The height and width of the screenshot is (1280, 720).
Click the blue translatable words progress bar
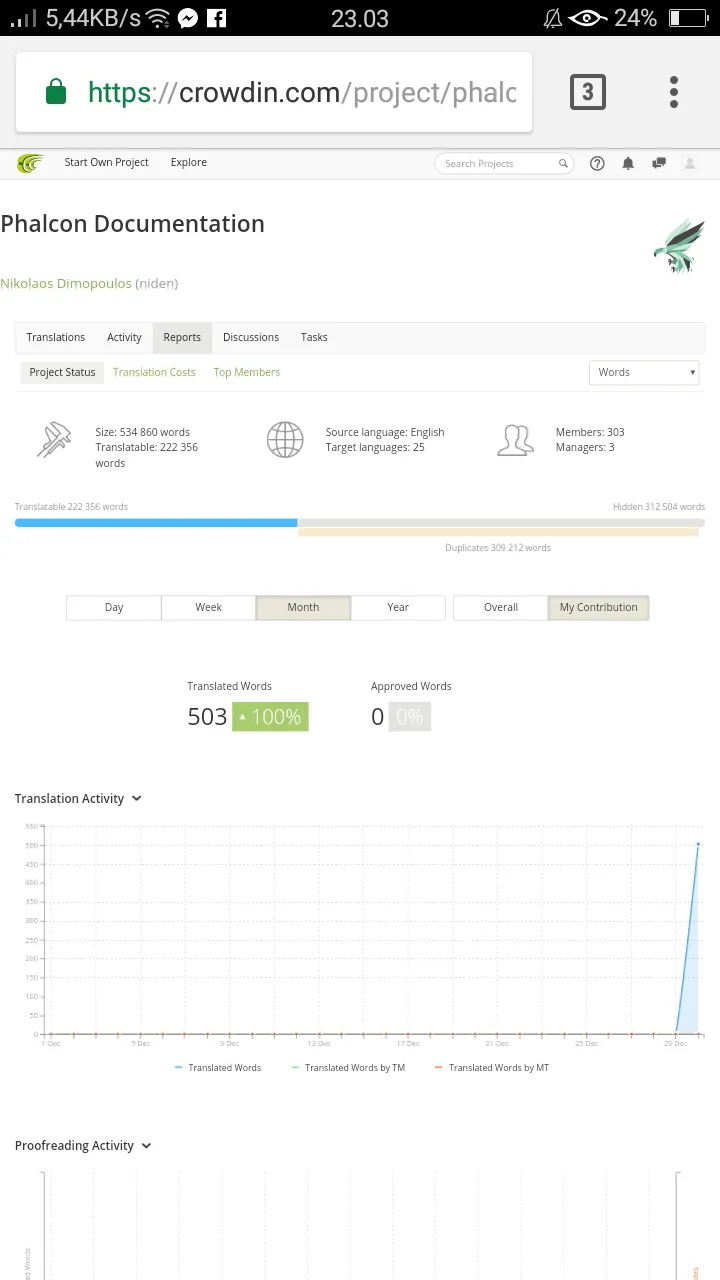tap(156, 522)
